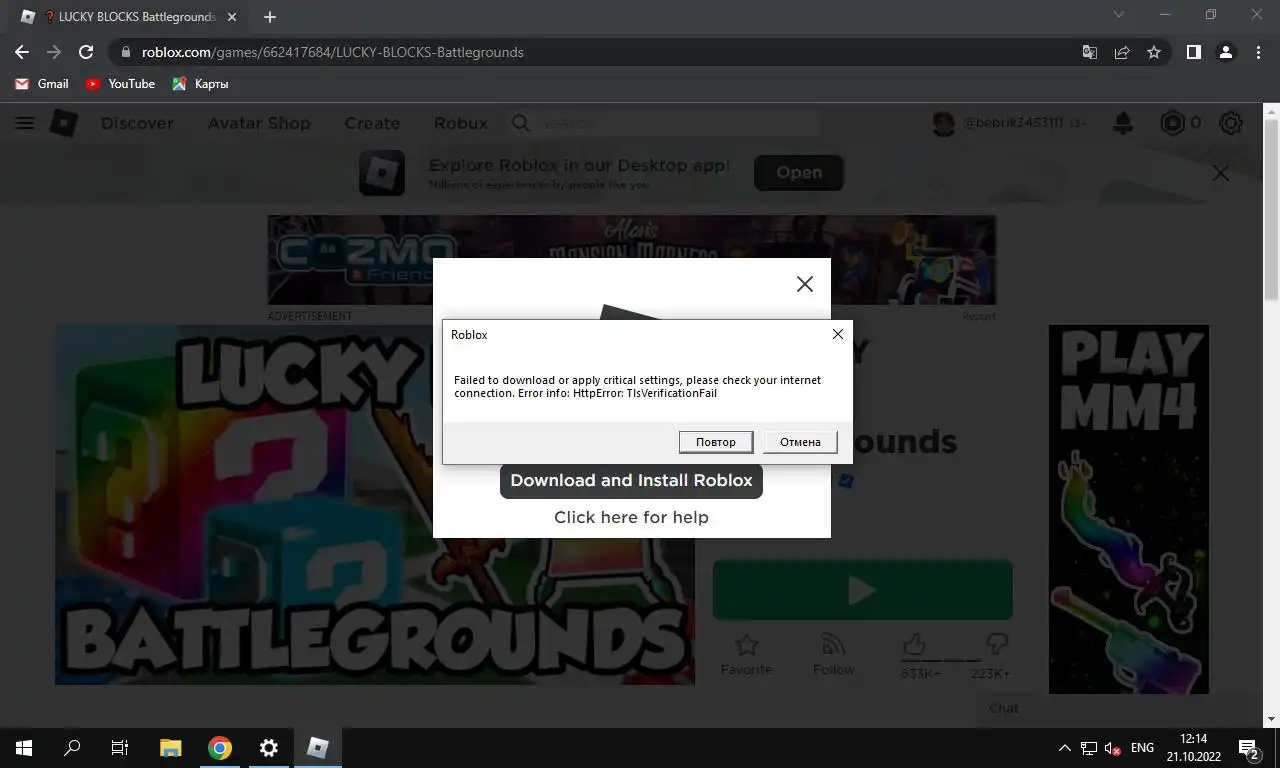Open Roblox settings gear
The image size is (1280, 768).
point(1231,123)
